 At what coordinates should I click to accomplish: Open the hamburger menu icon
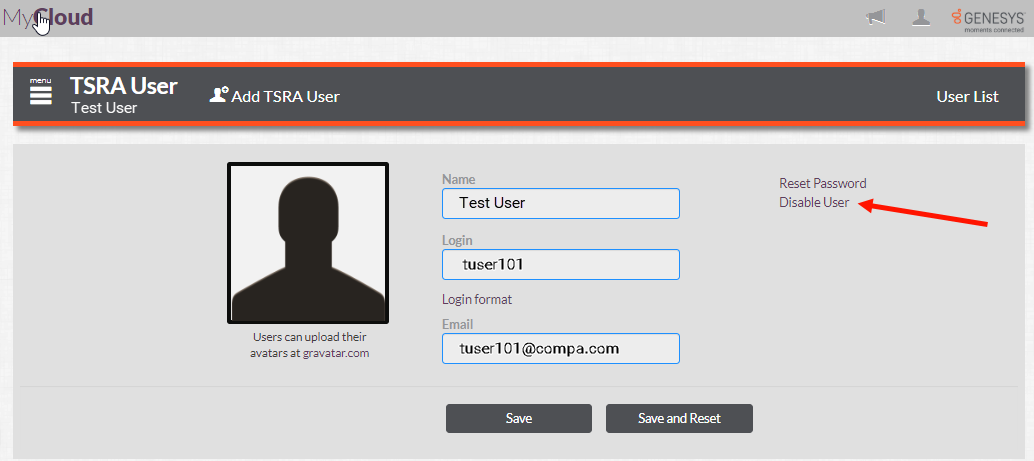point(41,94)
